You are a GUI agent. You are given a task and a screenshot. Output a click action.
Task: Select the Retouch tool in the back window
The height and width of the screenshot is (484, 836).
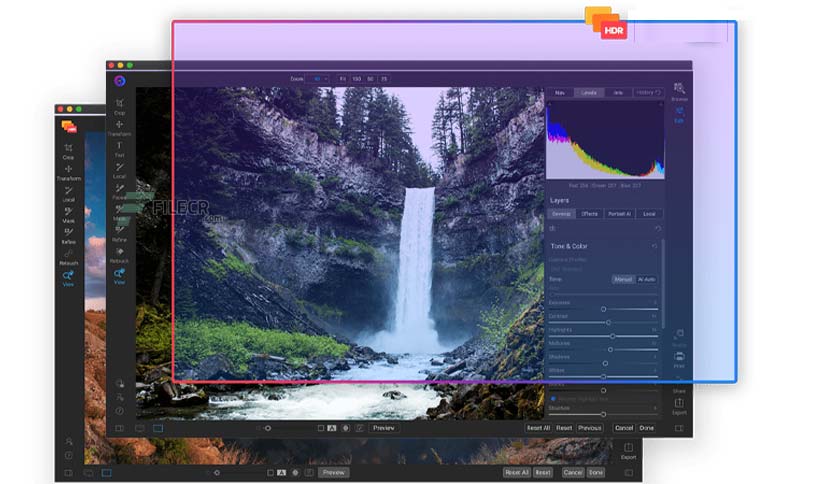(68, 257)
